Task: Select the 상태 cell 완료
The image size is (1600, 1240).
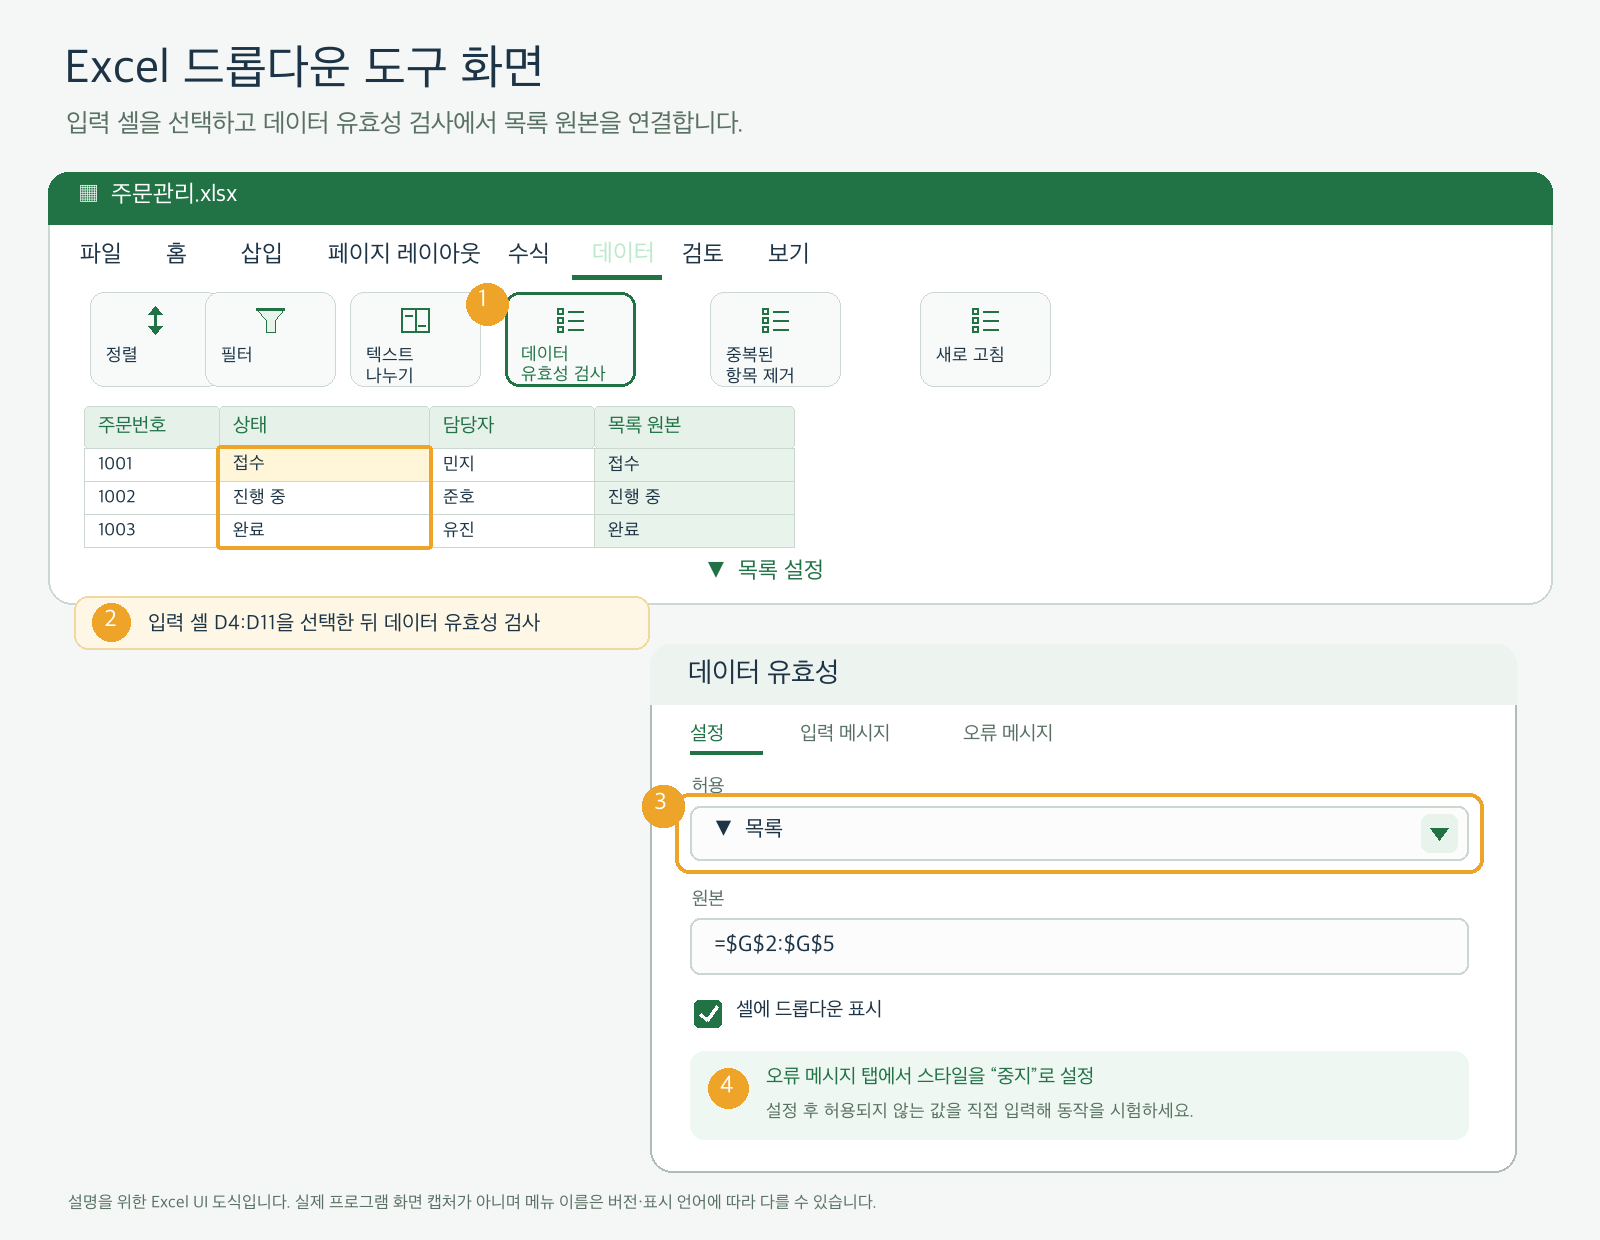Action: pyautogui.click(x=325, y=530)
